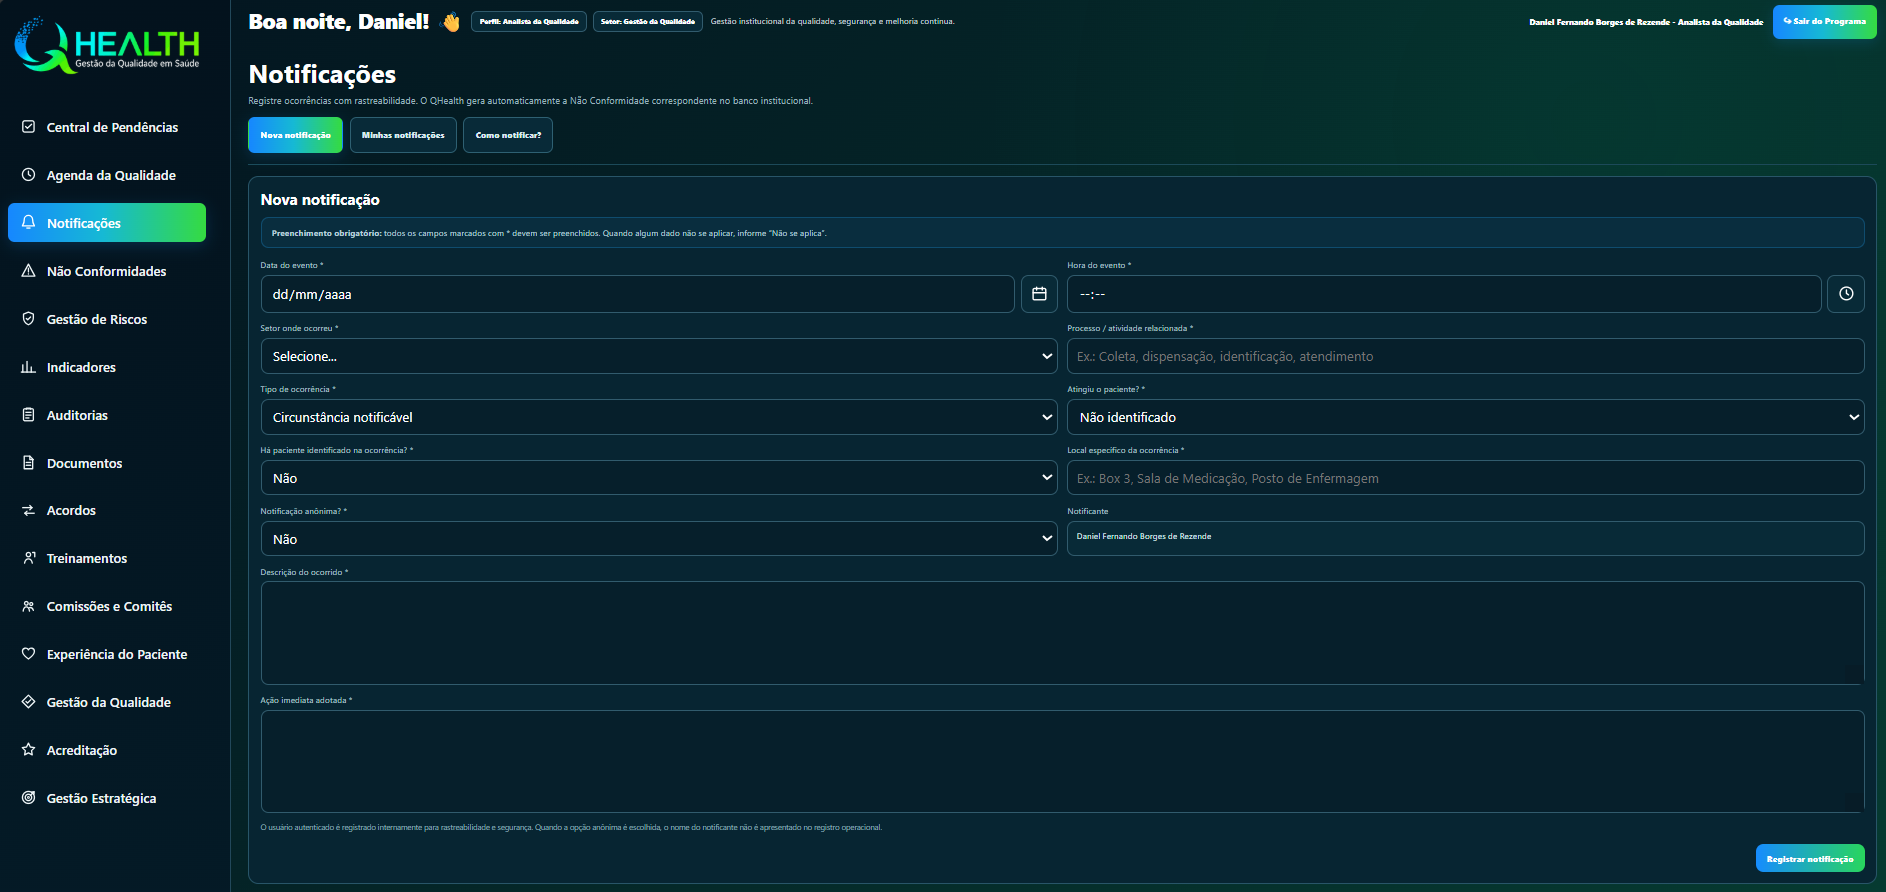
Task: Open the calendar picker for event date
Action: tap(1039, 294)
